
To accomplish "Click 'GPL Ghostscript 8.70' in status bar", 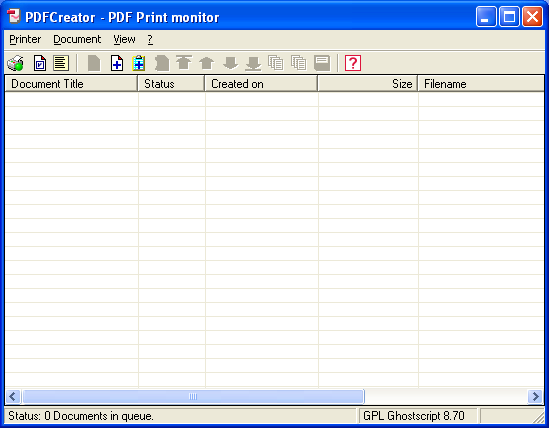I will coord(414,416).
